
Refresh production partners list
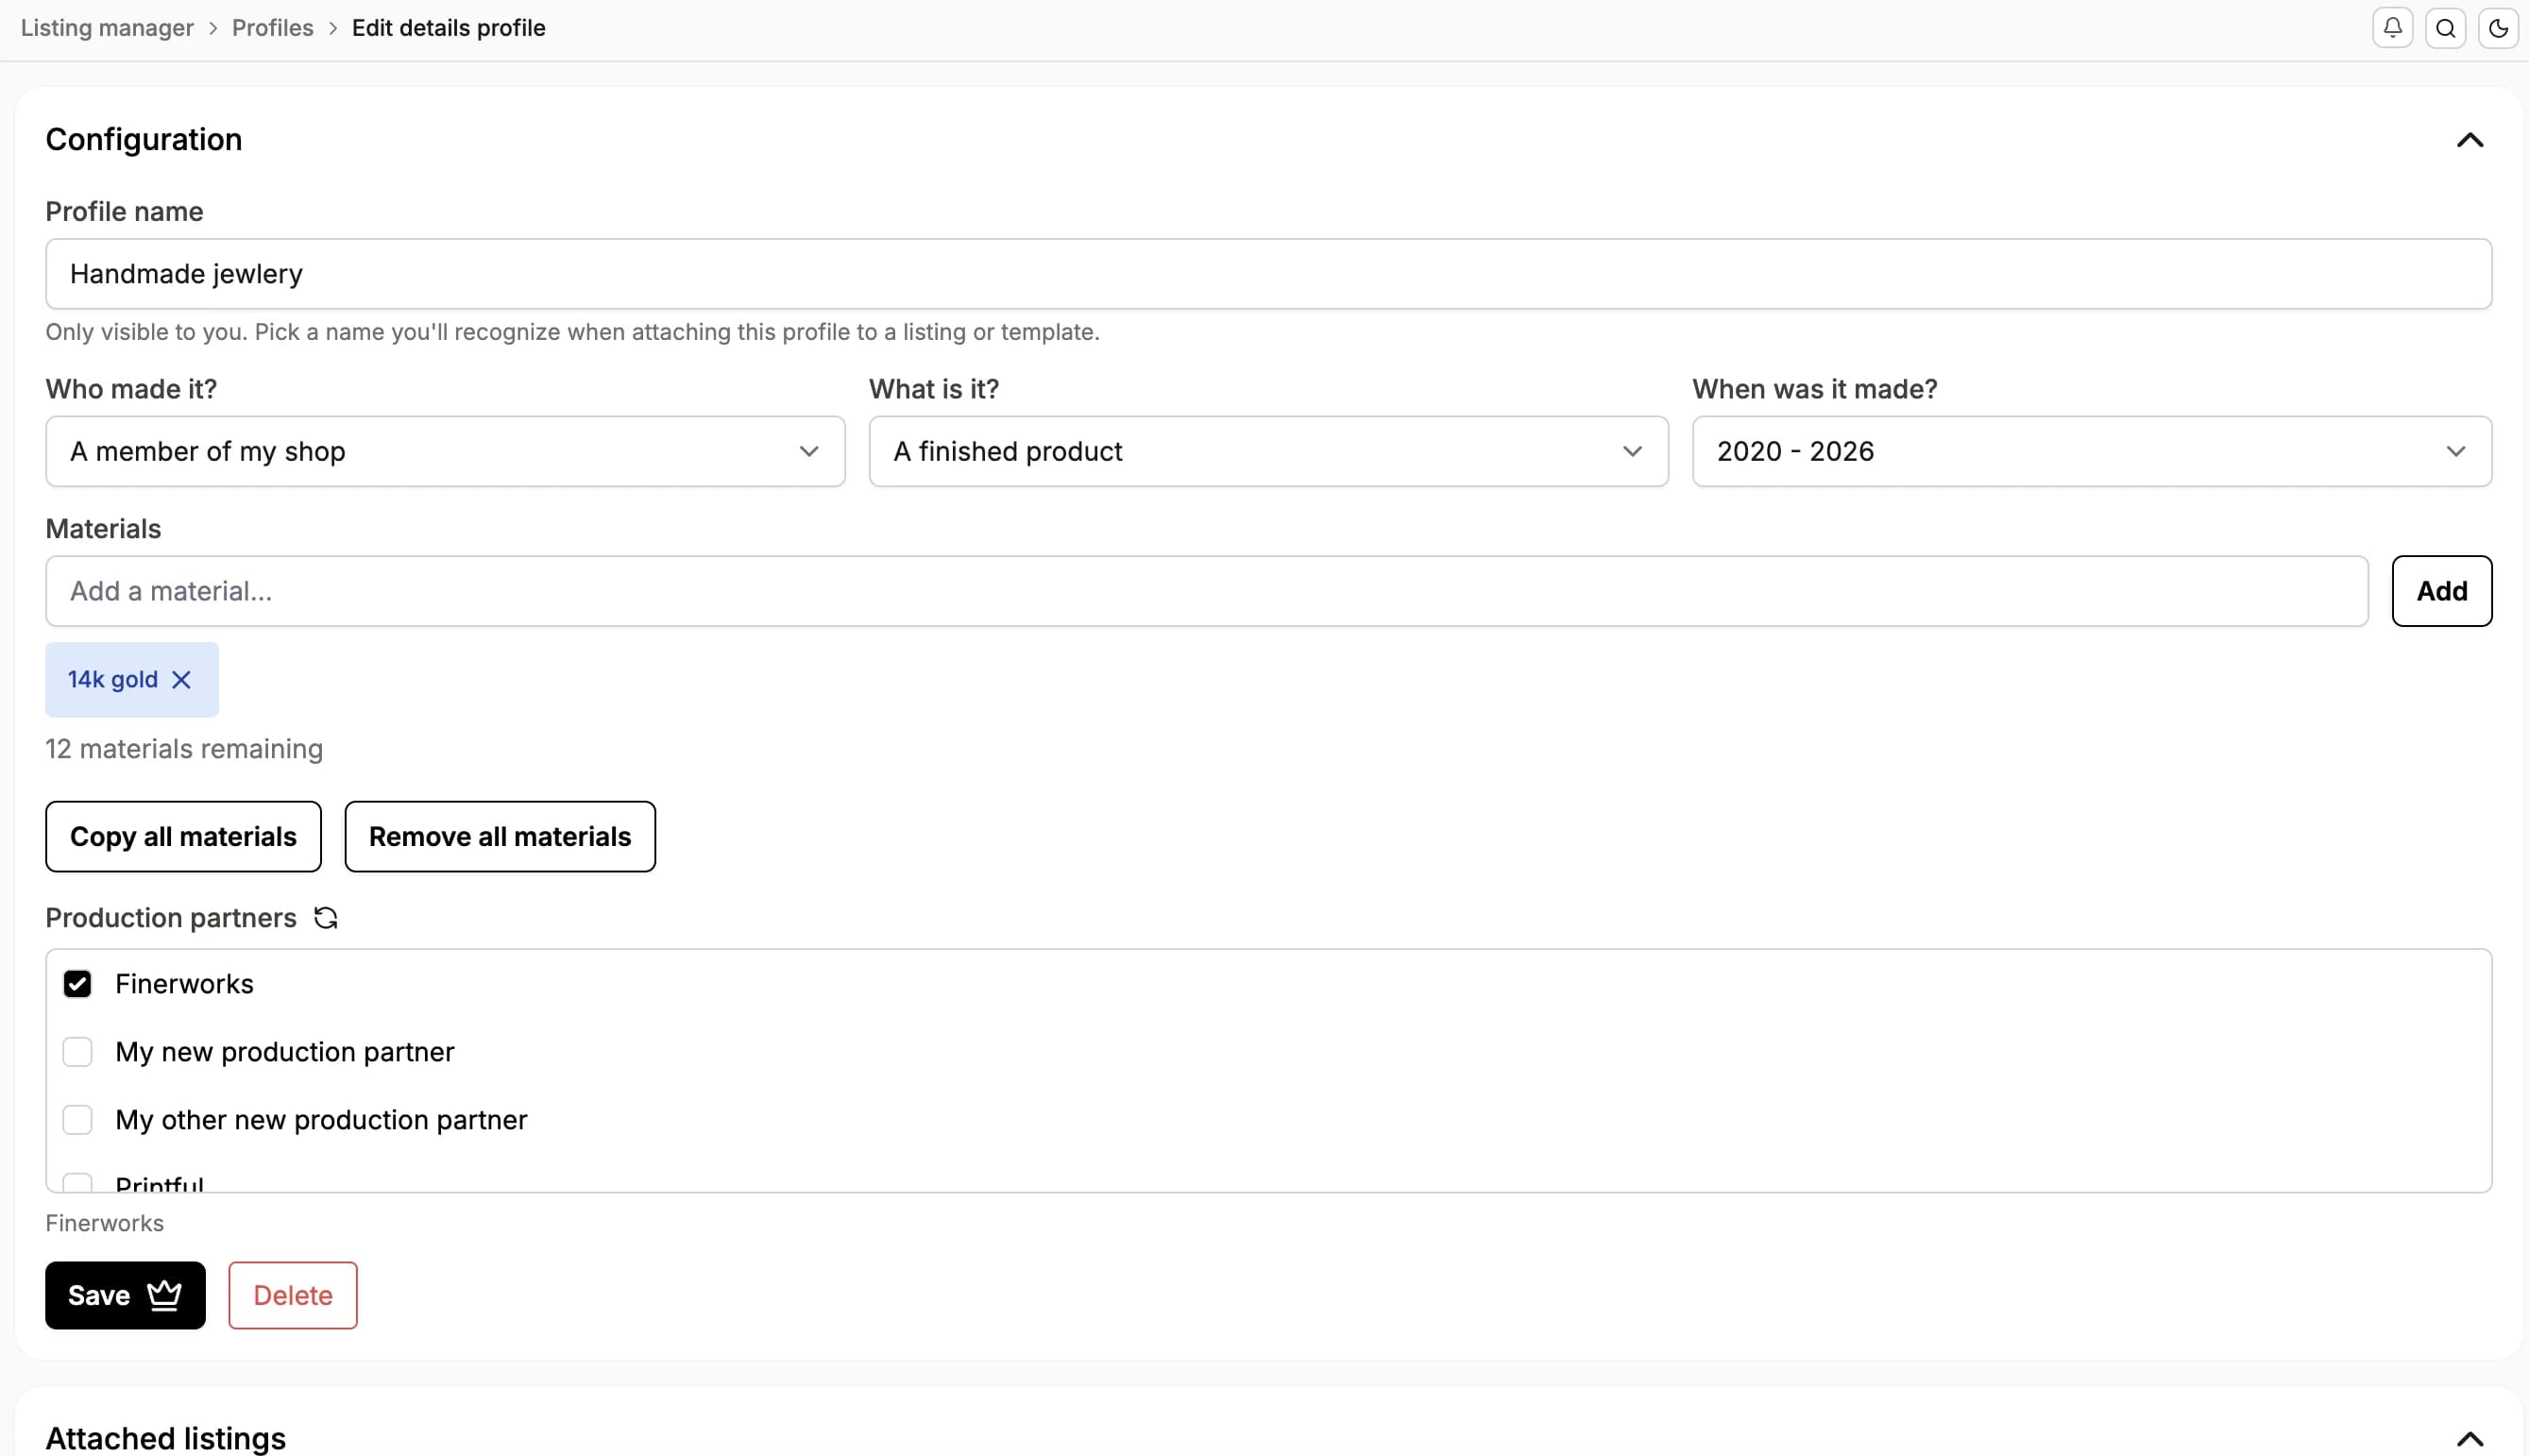pos(326,918)
